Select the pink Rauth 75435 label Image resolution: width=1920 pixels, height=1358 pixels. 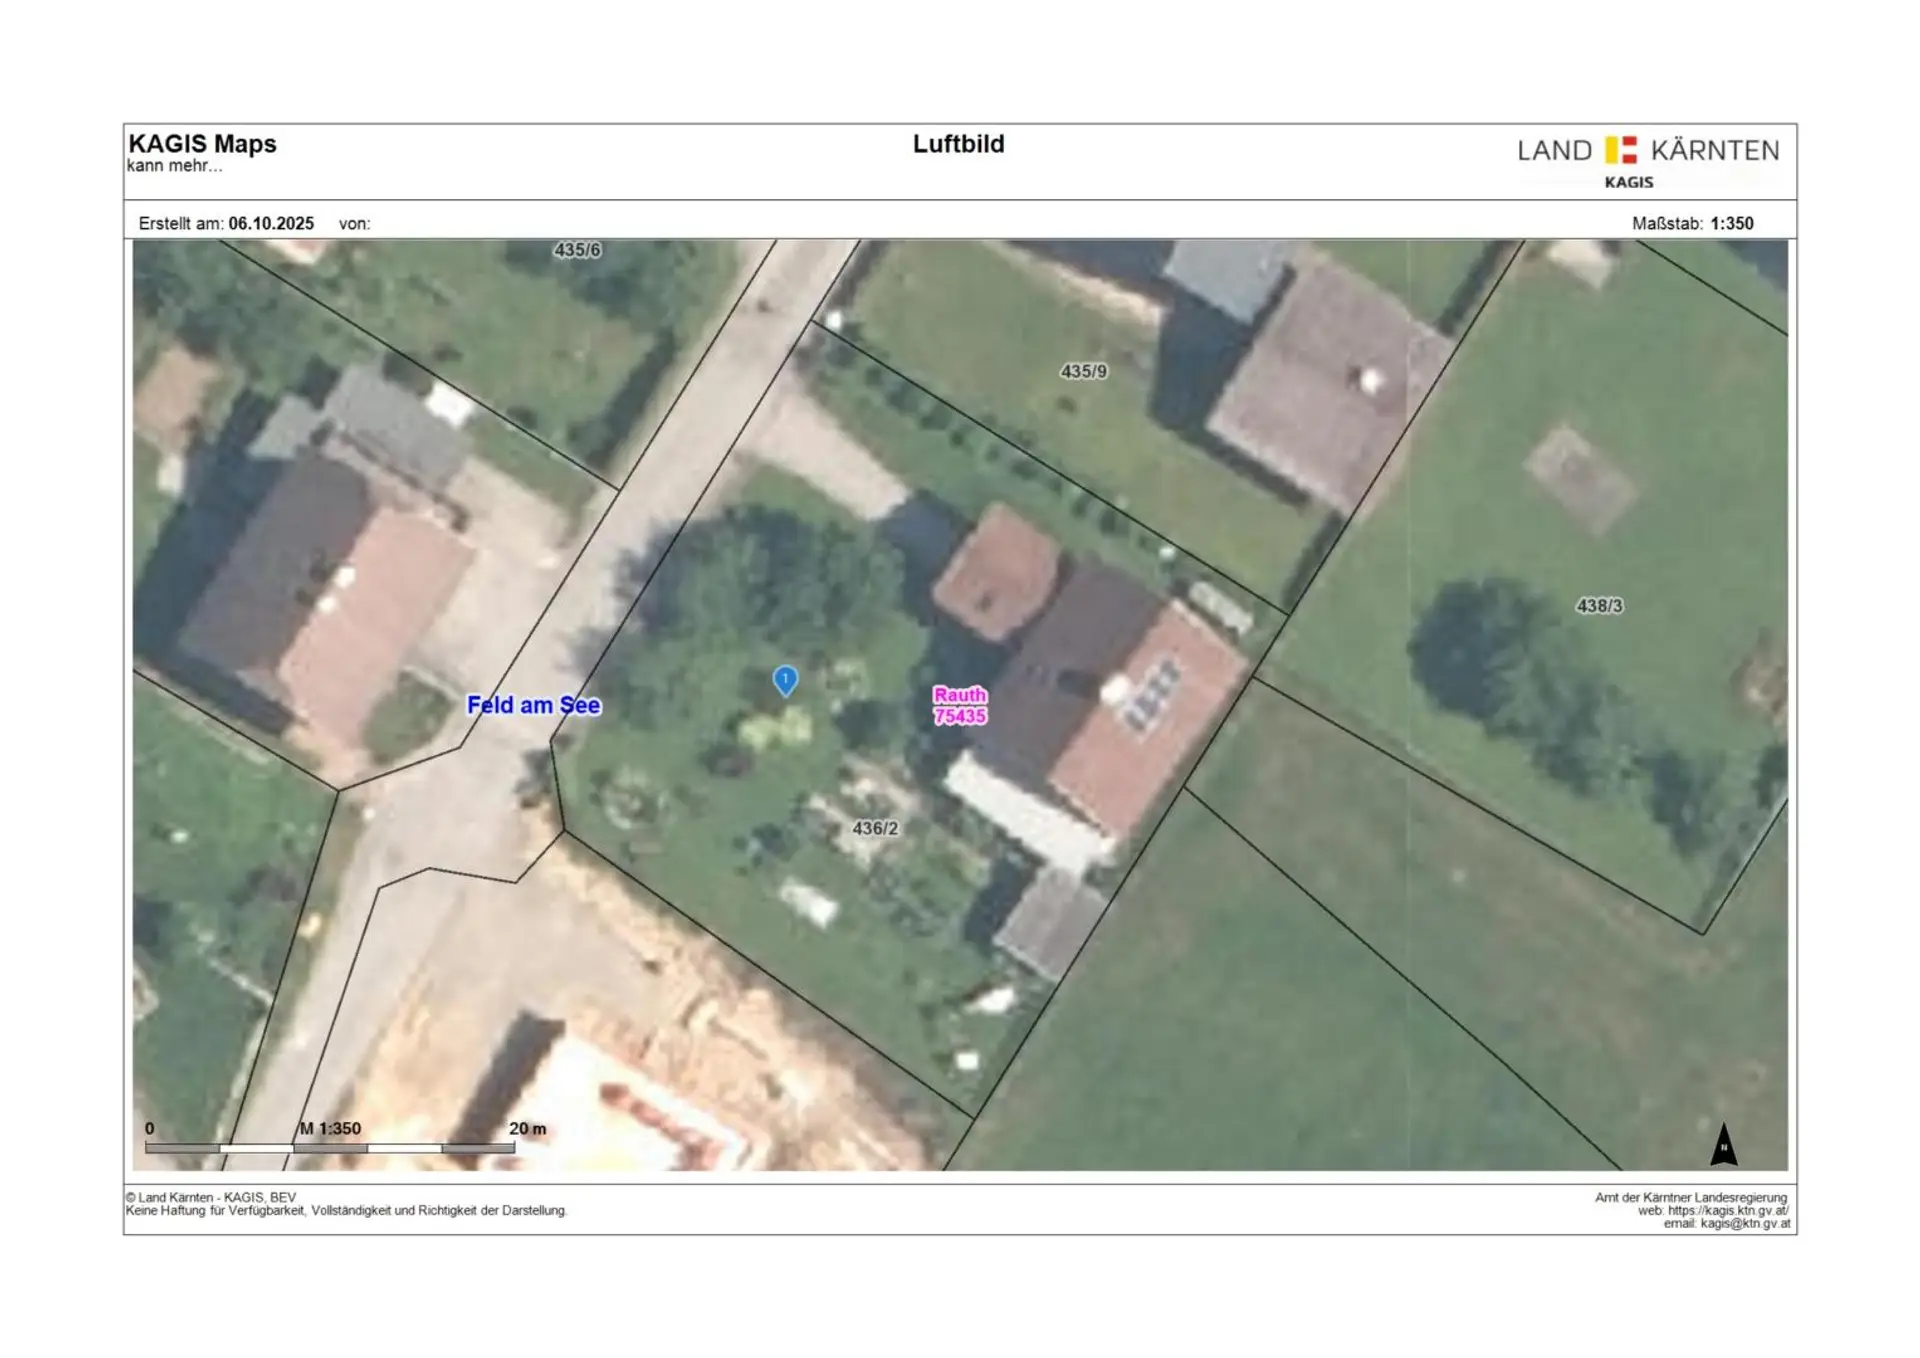tap(959, 705)
